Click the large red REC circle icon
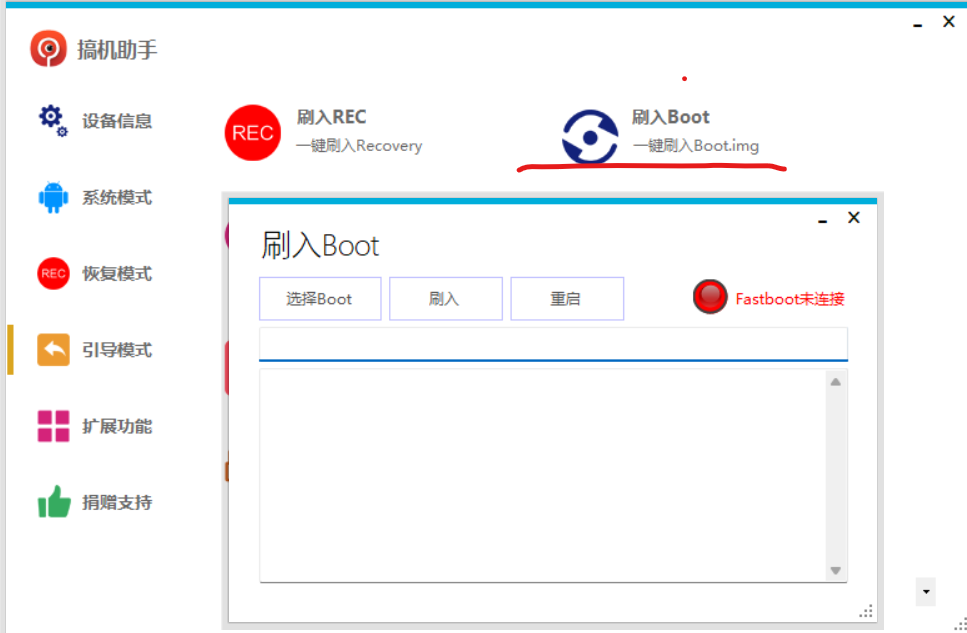967x633 pixels. [253, 133]
